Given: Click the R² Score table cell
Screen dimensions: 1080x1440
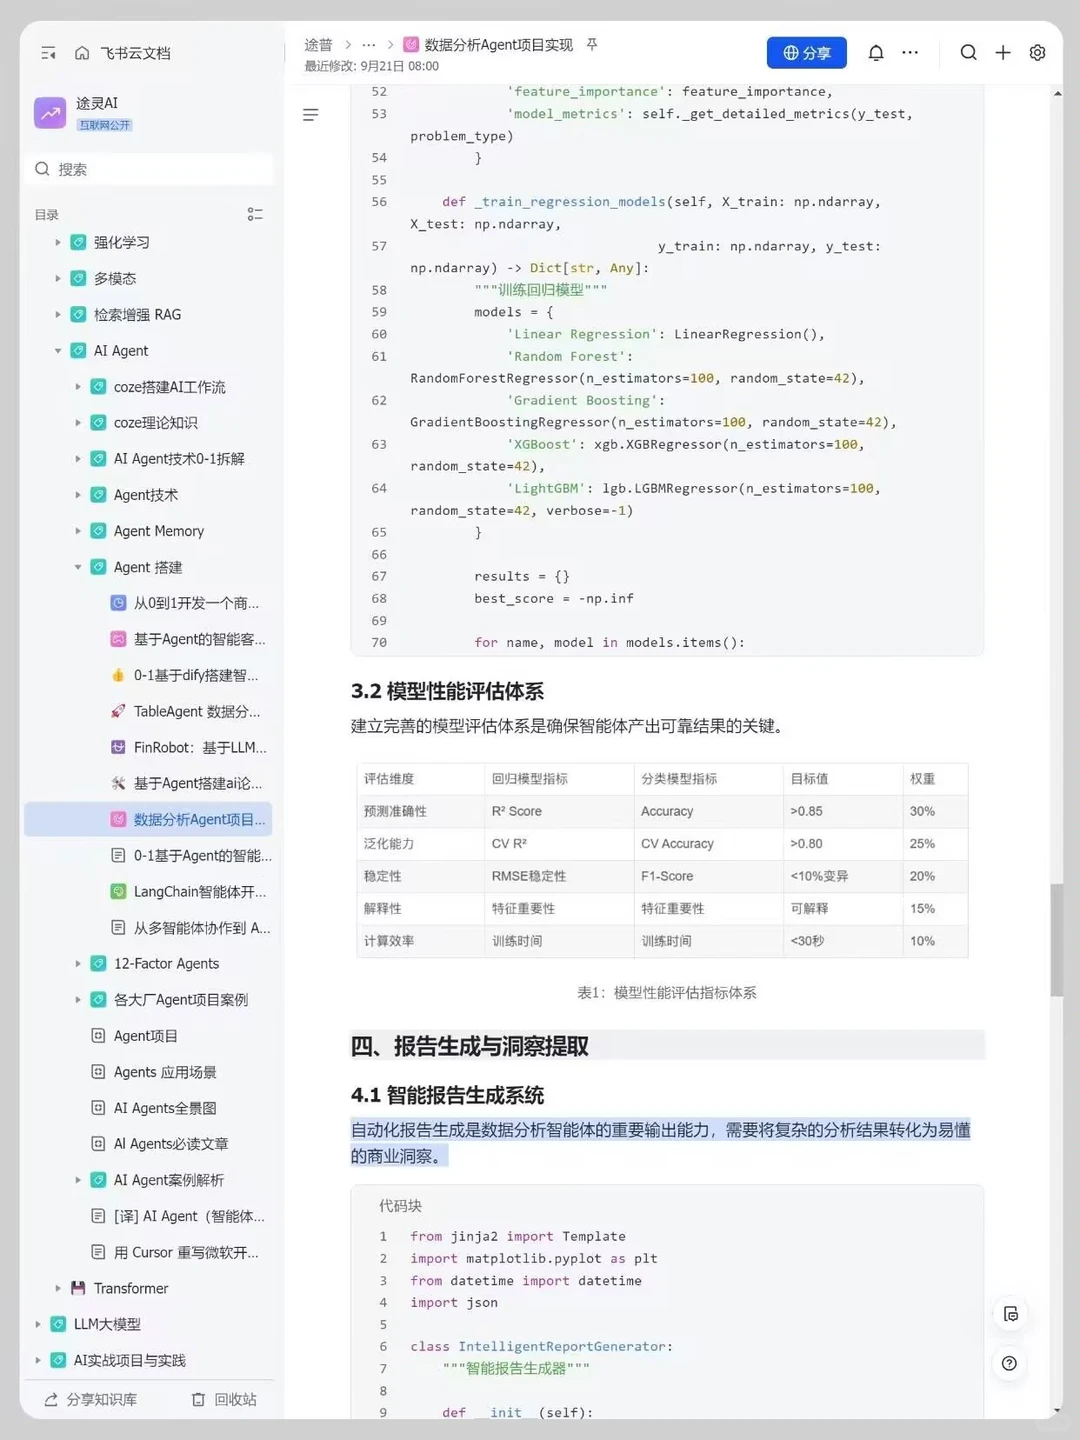Looking at the screenshot, I should click(559, 811).
